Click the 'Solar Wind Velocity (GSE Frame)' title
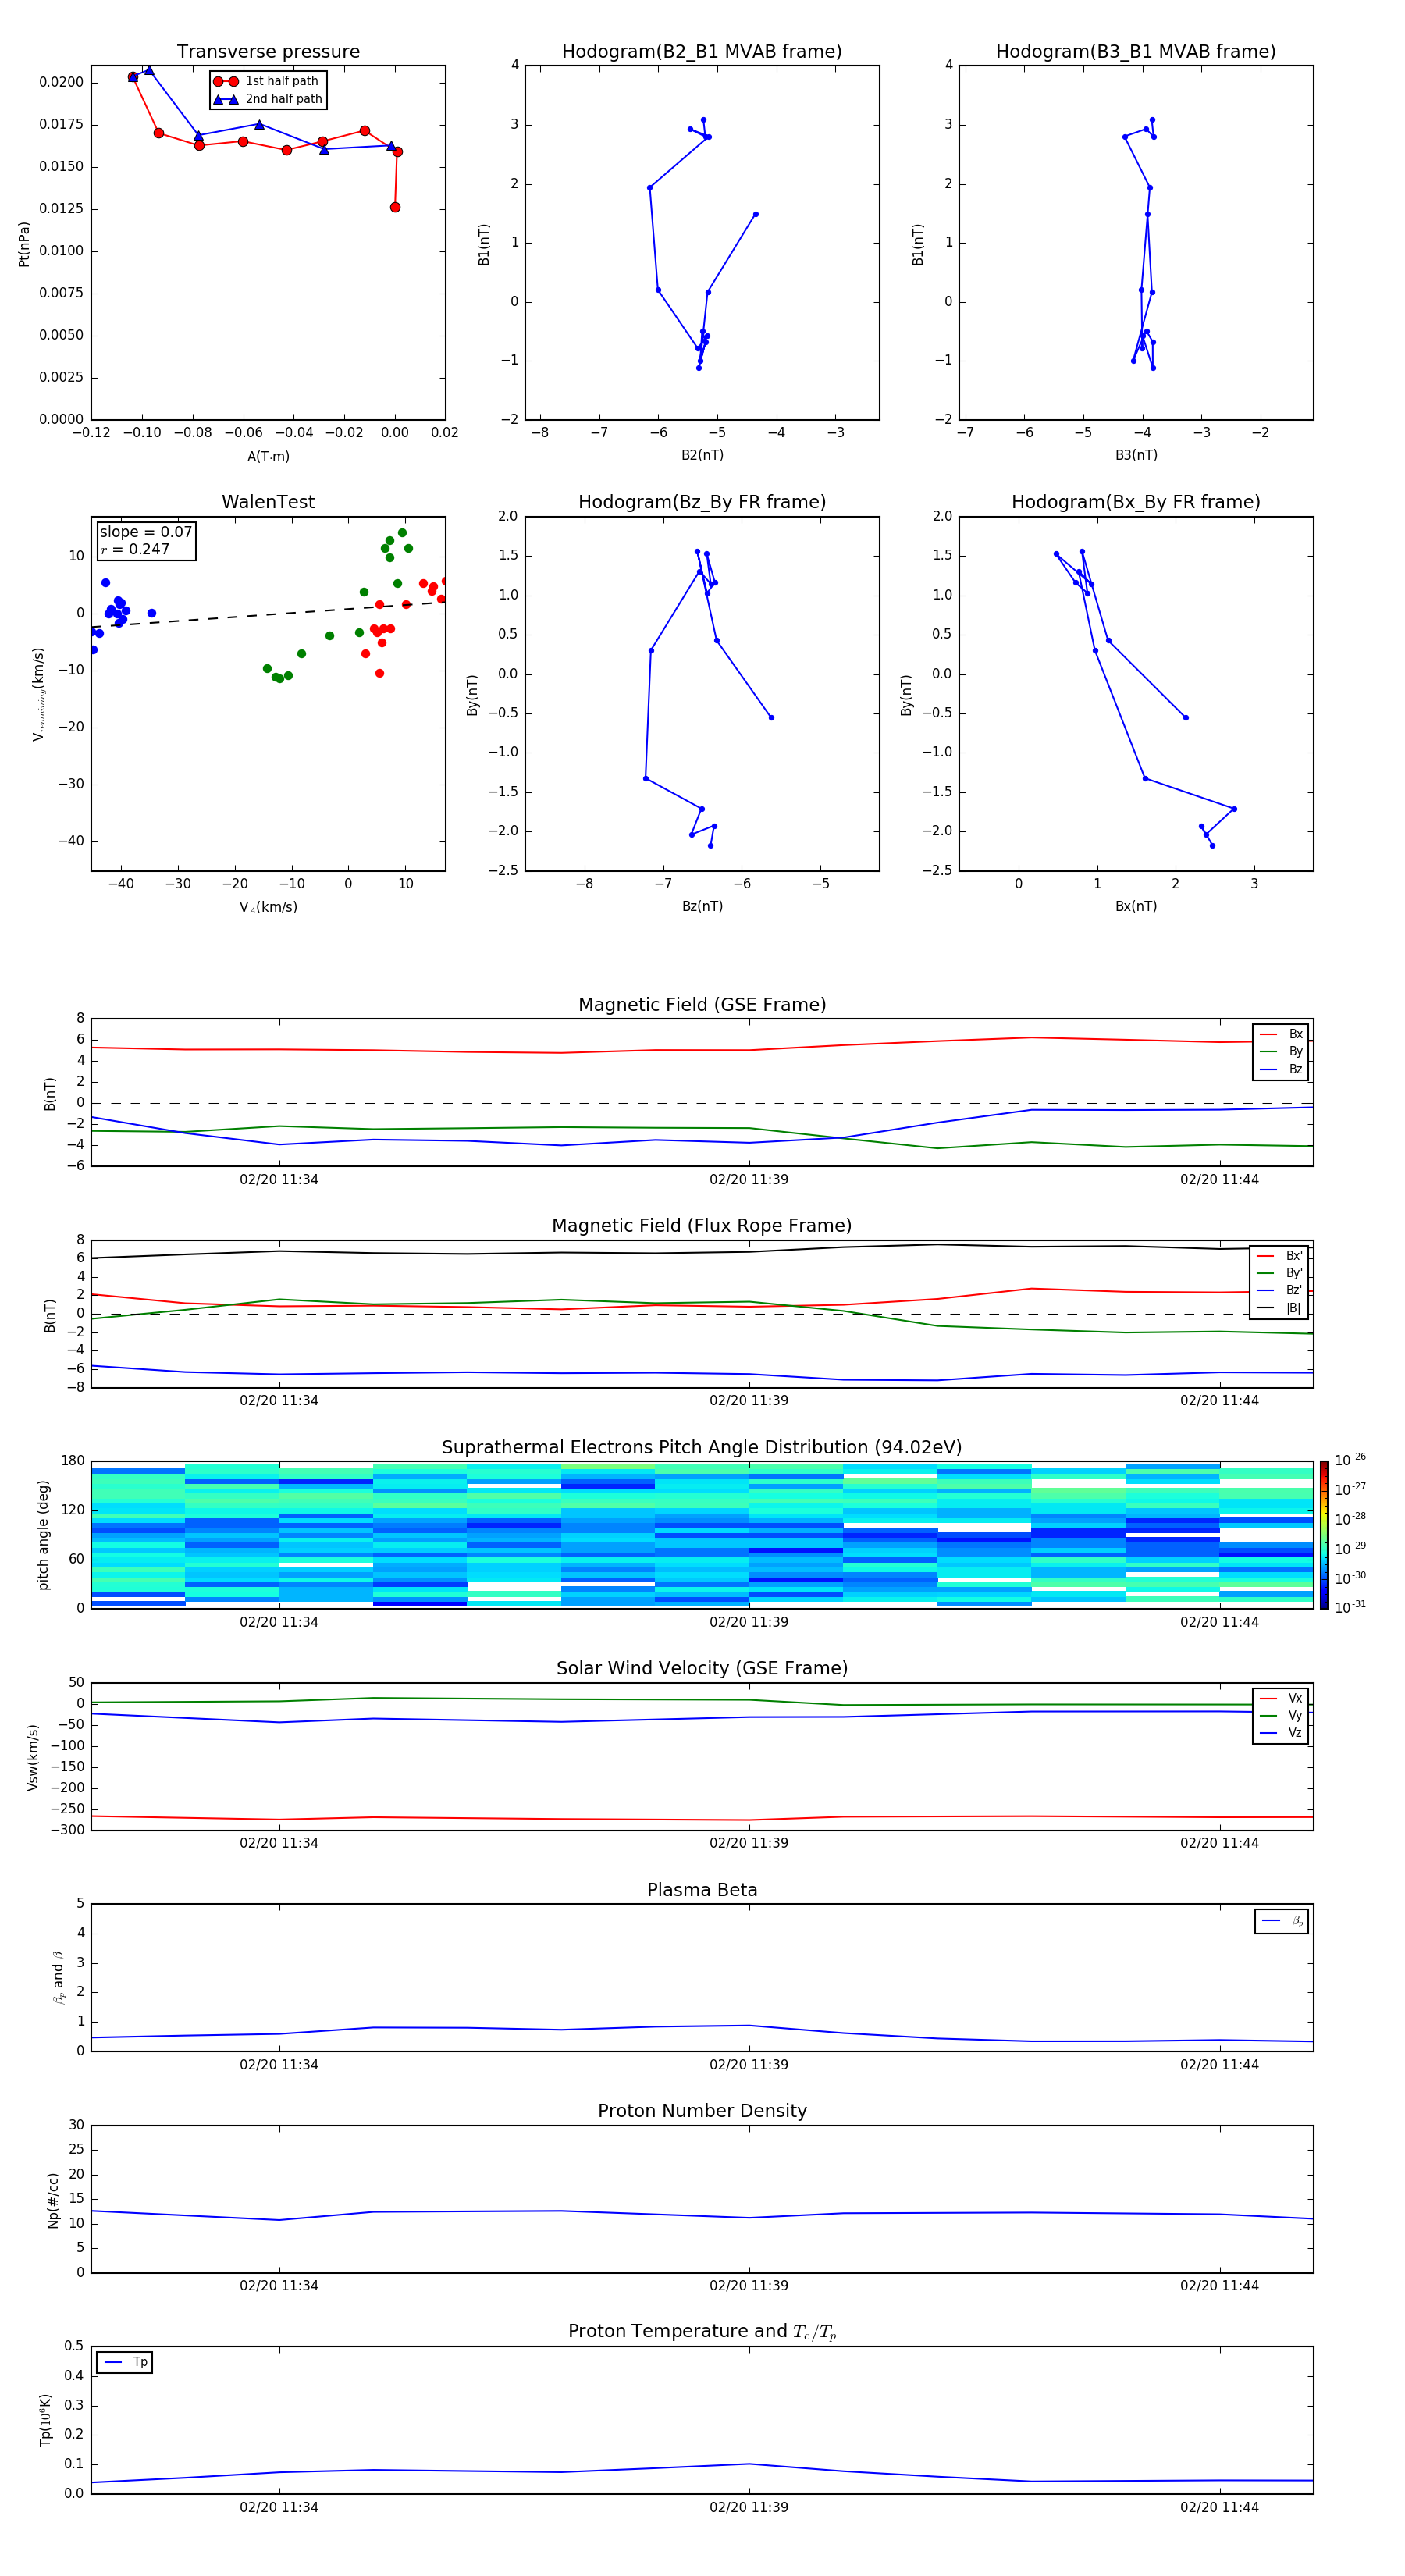Screen dimensions: 1405x2576 (x=702, y=1669)
